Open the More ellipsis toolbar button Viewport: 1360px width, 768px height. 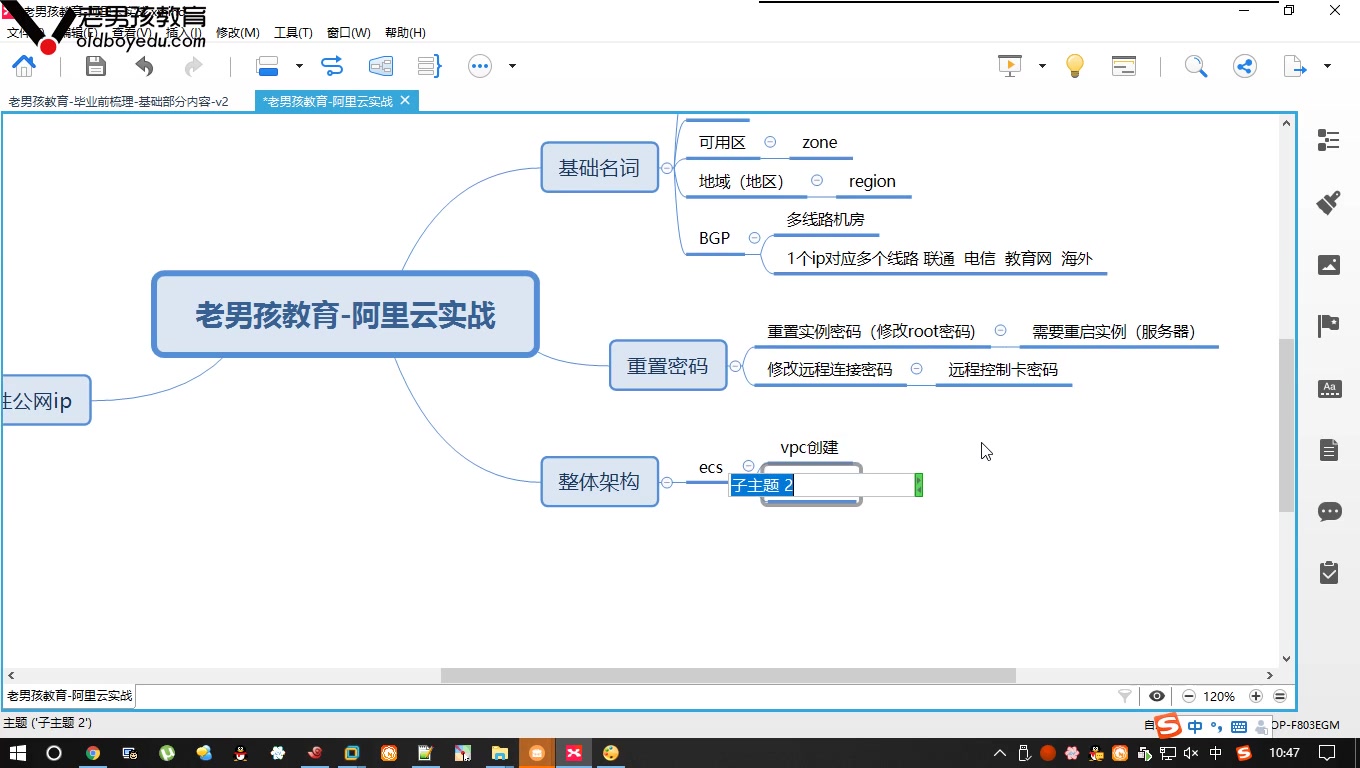(480, 66)
